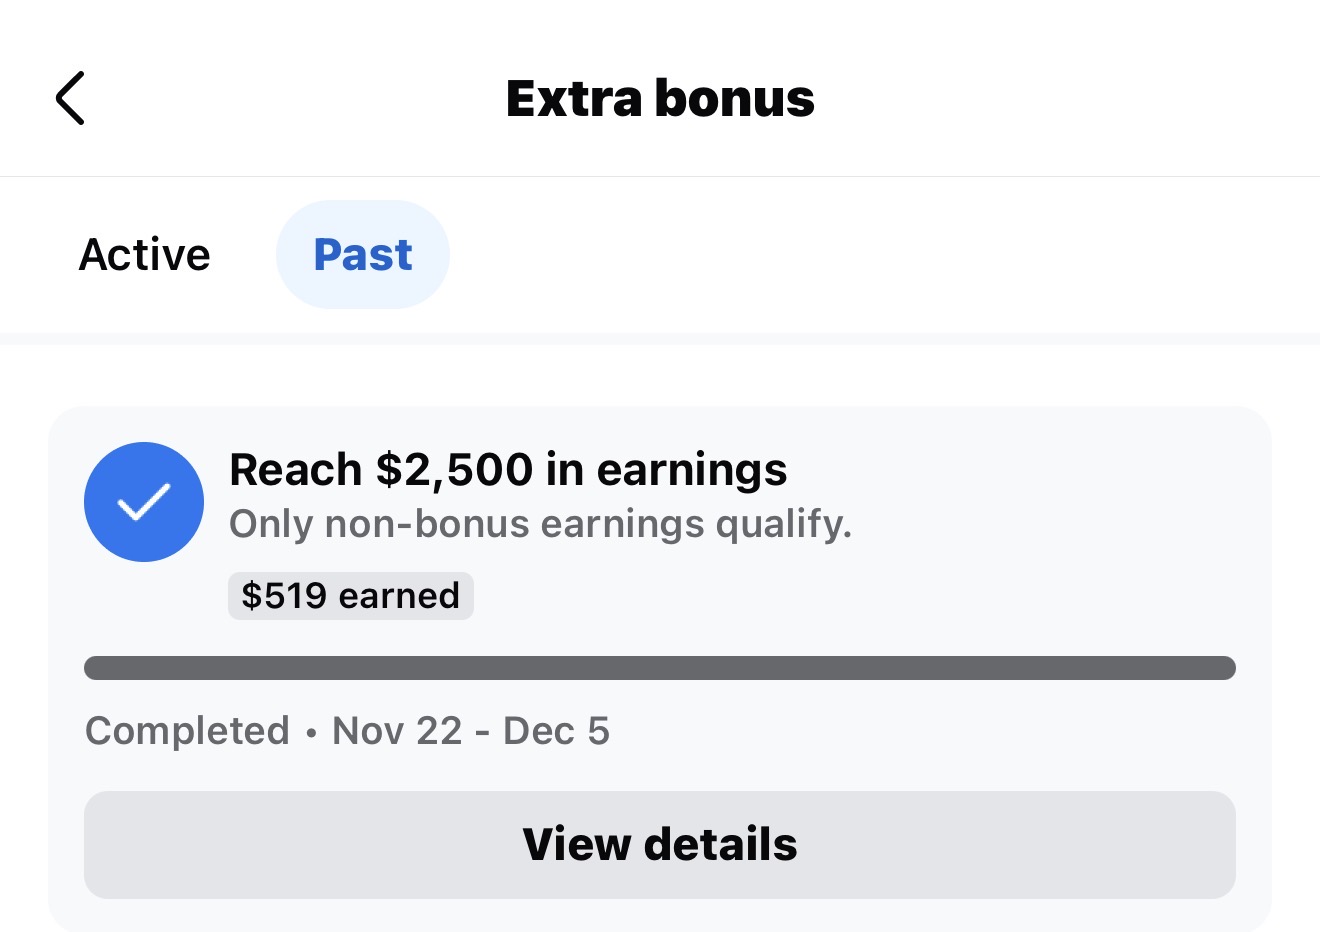Click the completed bonus progress bar
The image size is (1320, 932).
click(x=660, y=668)
